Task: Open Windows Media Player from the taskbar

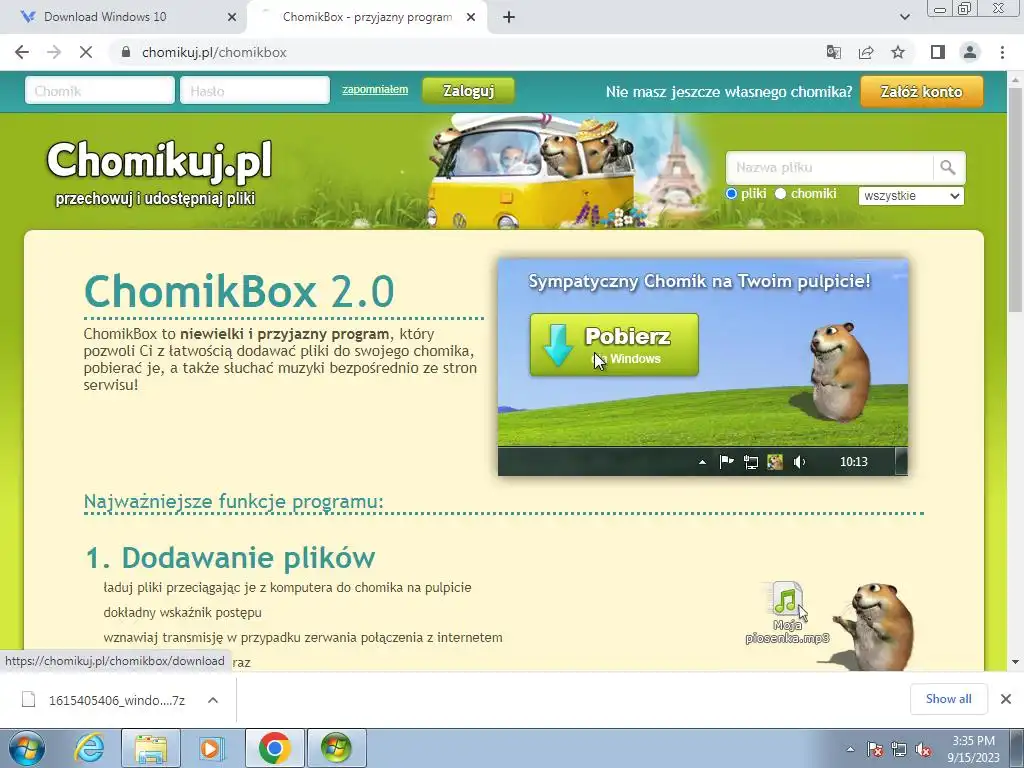Action: coord(212,748)
